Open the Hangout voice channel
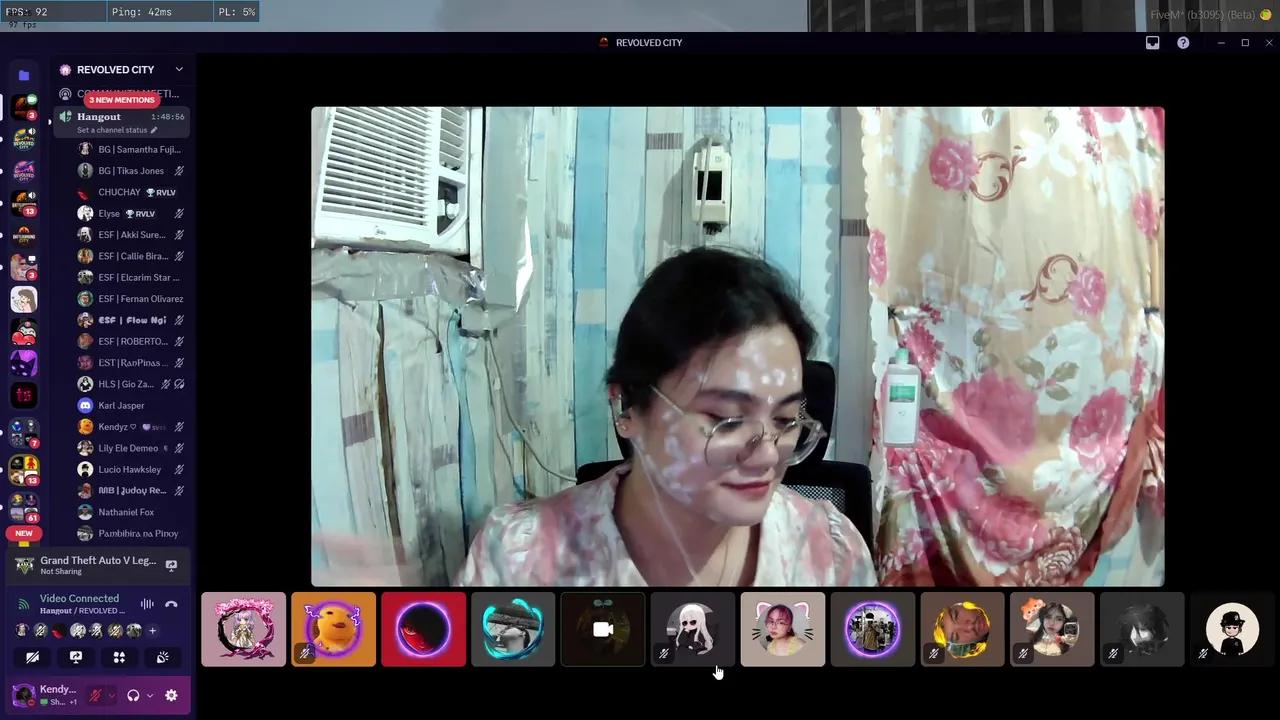 coord(121,122)
